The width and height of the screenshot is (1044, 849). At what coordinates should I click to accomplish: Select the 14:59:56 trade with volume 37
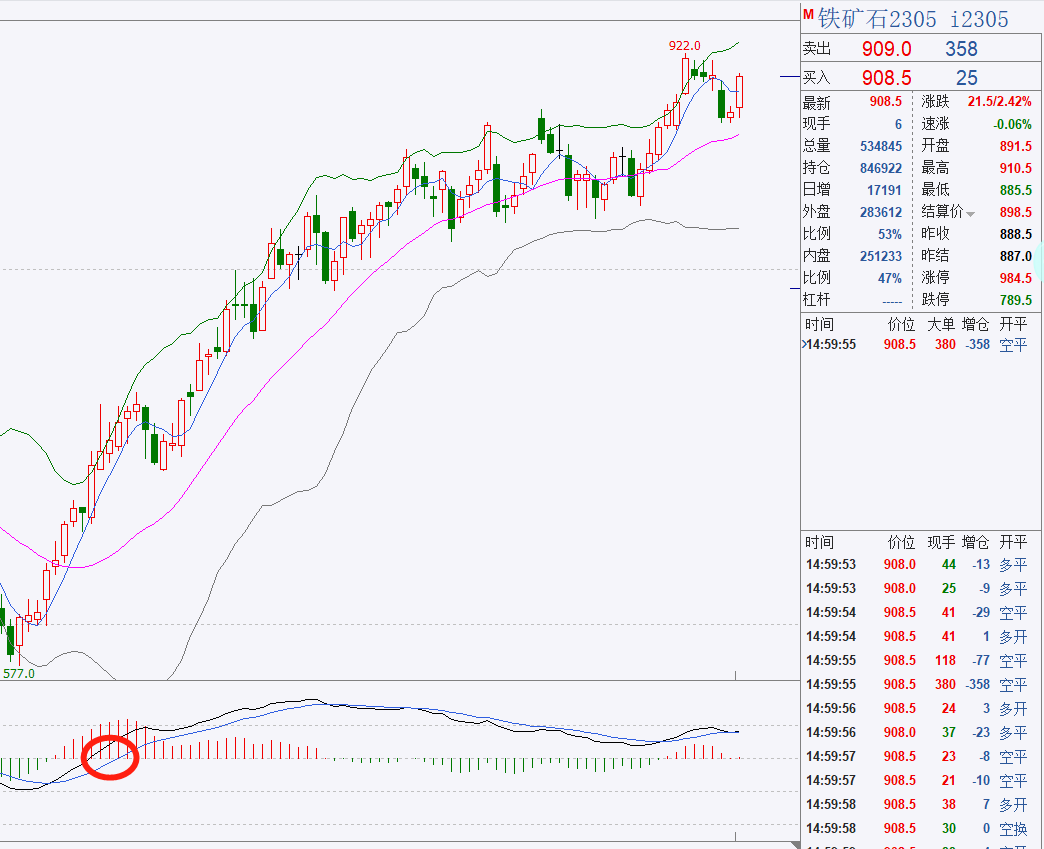pos(922,733)
